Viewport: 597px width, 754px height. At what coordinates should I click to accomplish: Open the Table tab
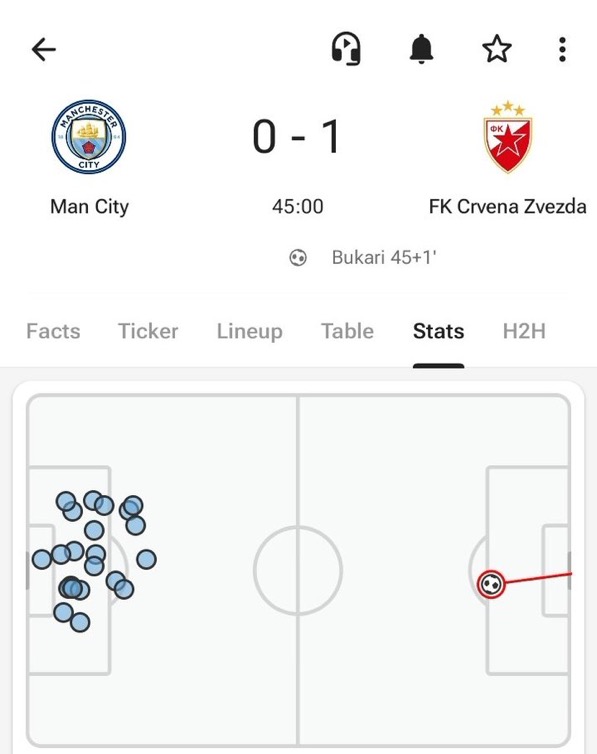tap(347, 331)
